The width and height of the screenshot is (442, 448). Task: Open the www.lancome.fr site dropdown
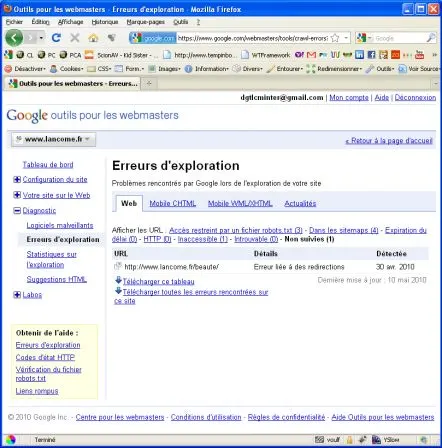[x=54, y=139]
